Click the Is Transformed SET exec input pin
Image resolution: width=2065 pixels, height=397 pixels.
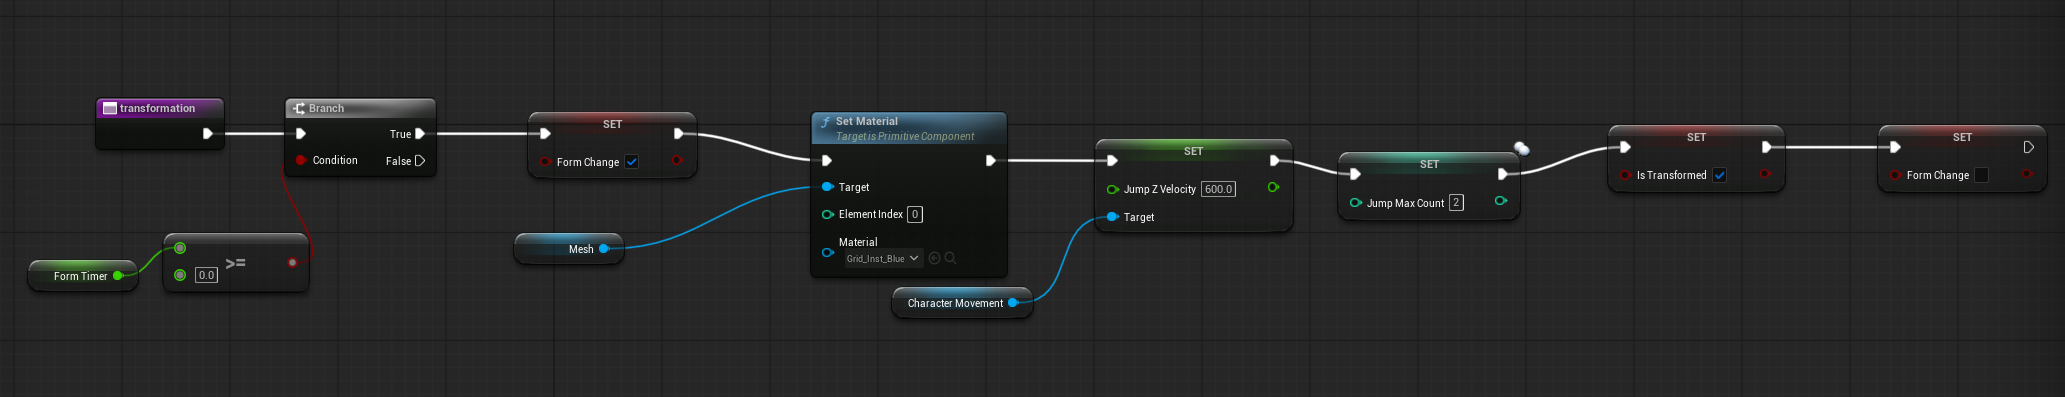pos(1625,147)
